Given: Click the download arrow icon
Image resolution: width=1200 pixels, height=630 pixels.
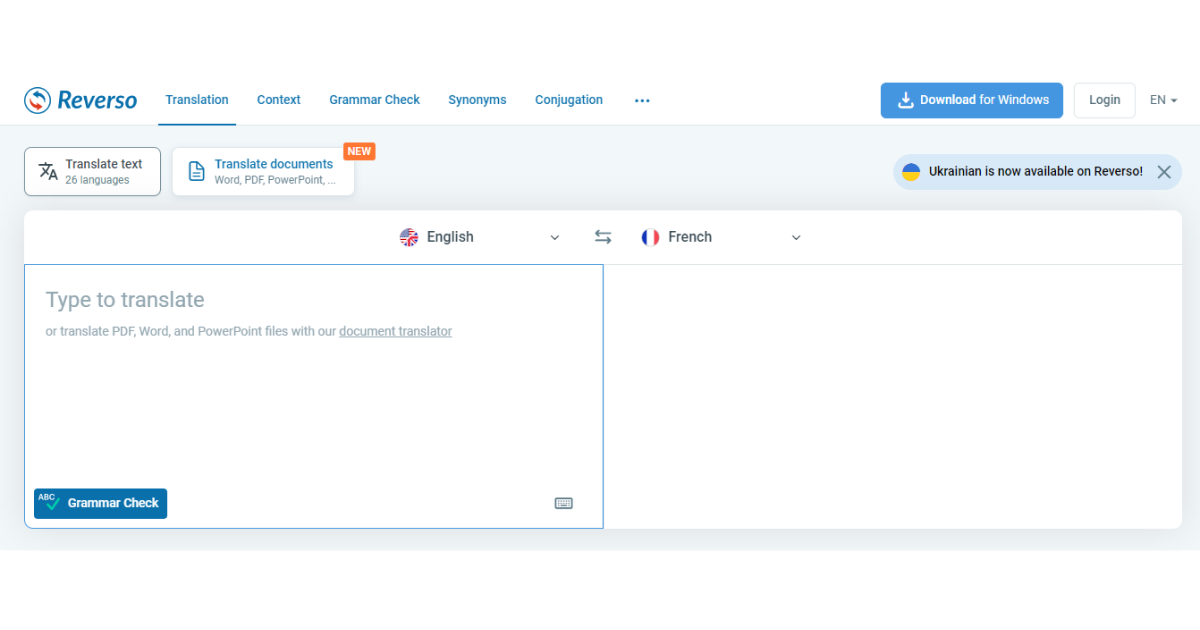Looking at the screenshot, I should coord(906,100).
